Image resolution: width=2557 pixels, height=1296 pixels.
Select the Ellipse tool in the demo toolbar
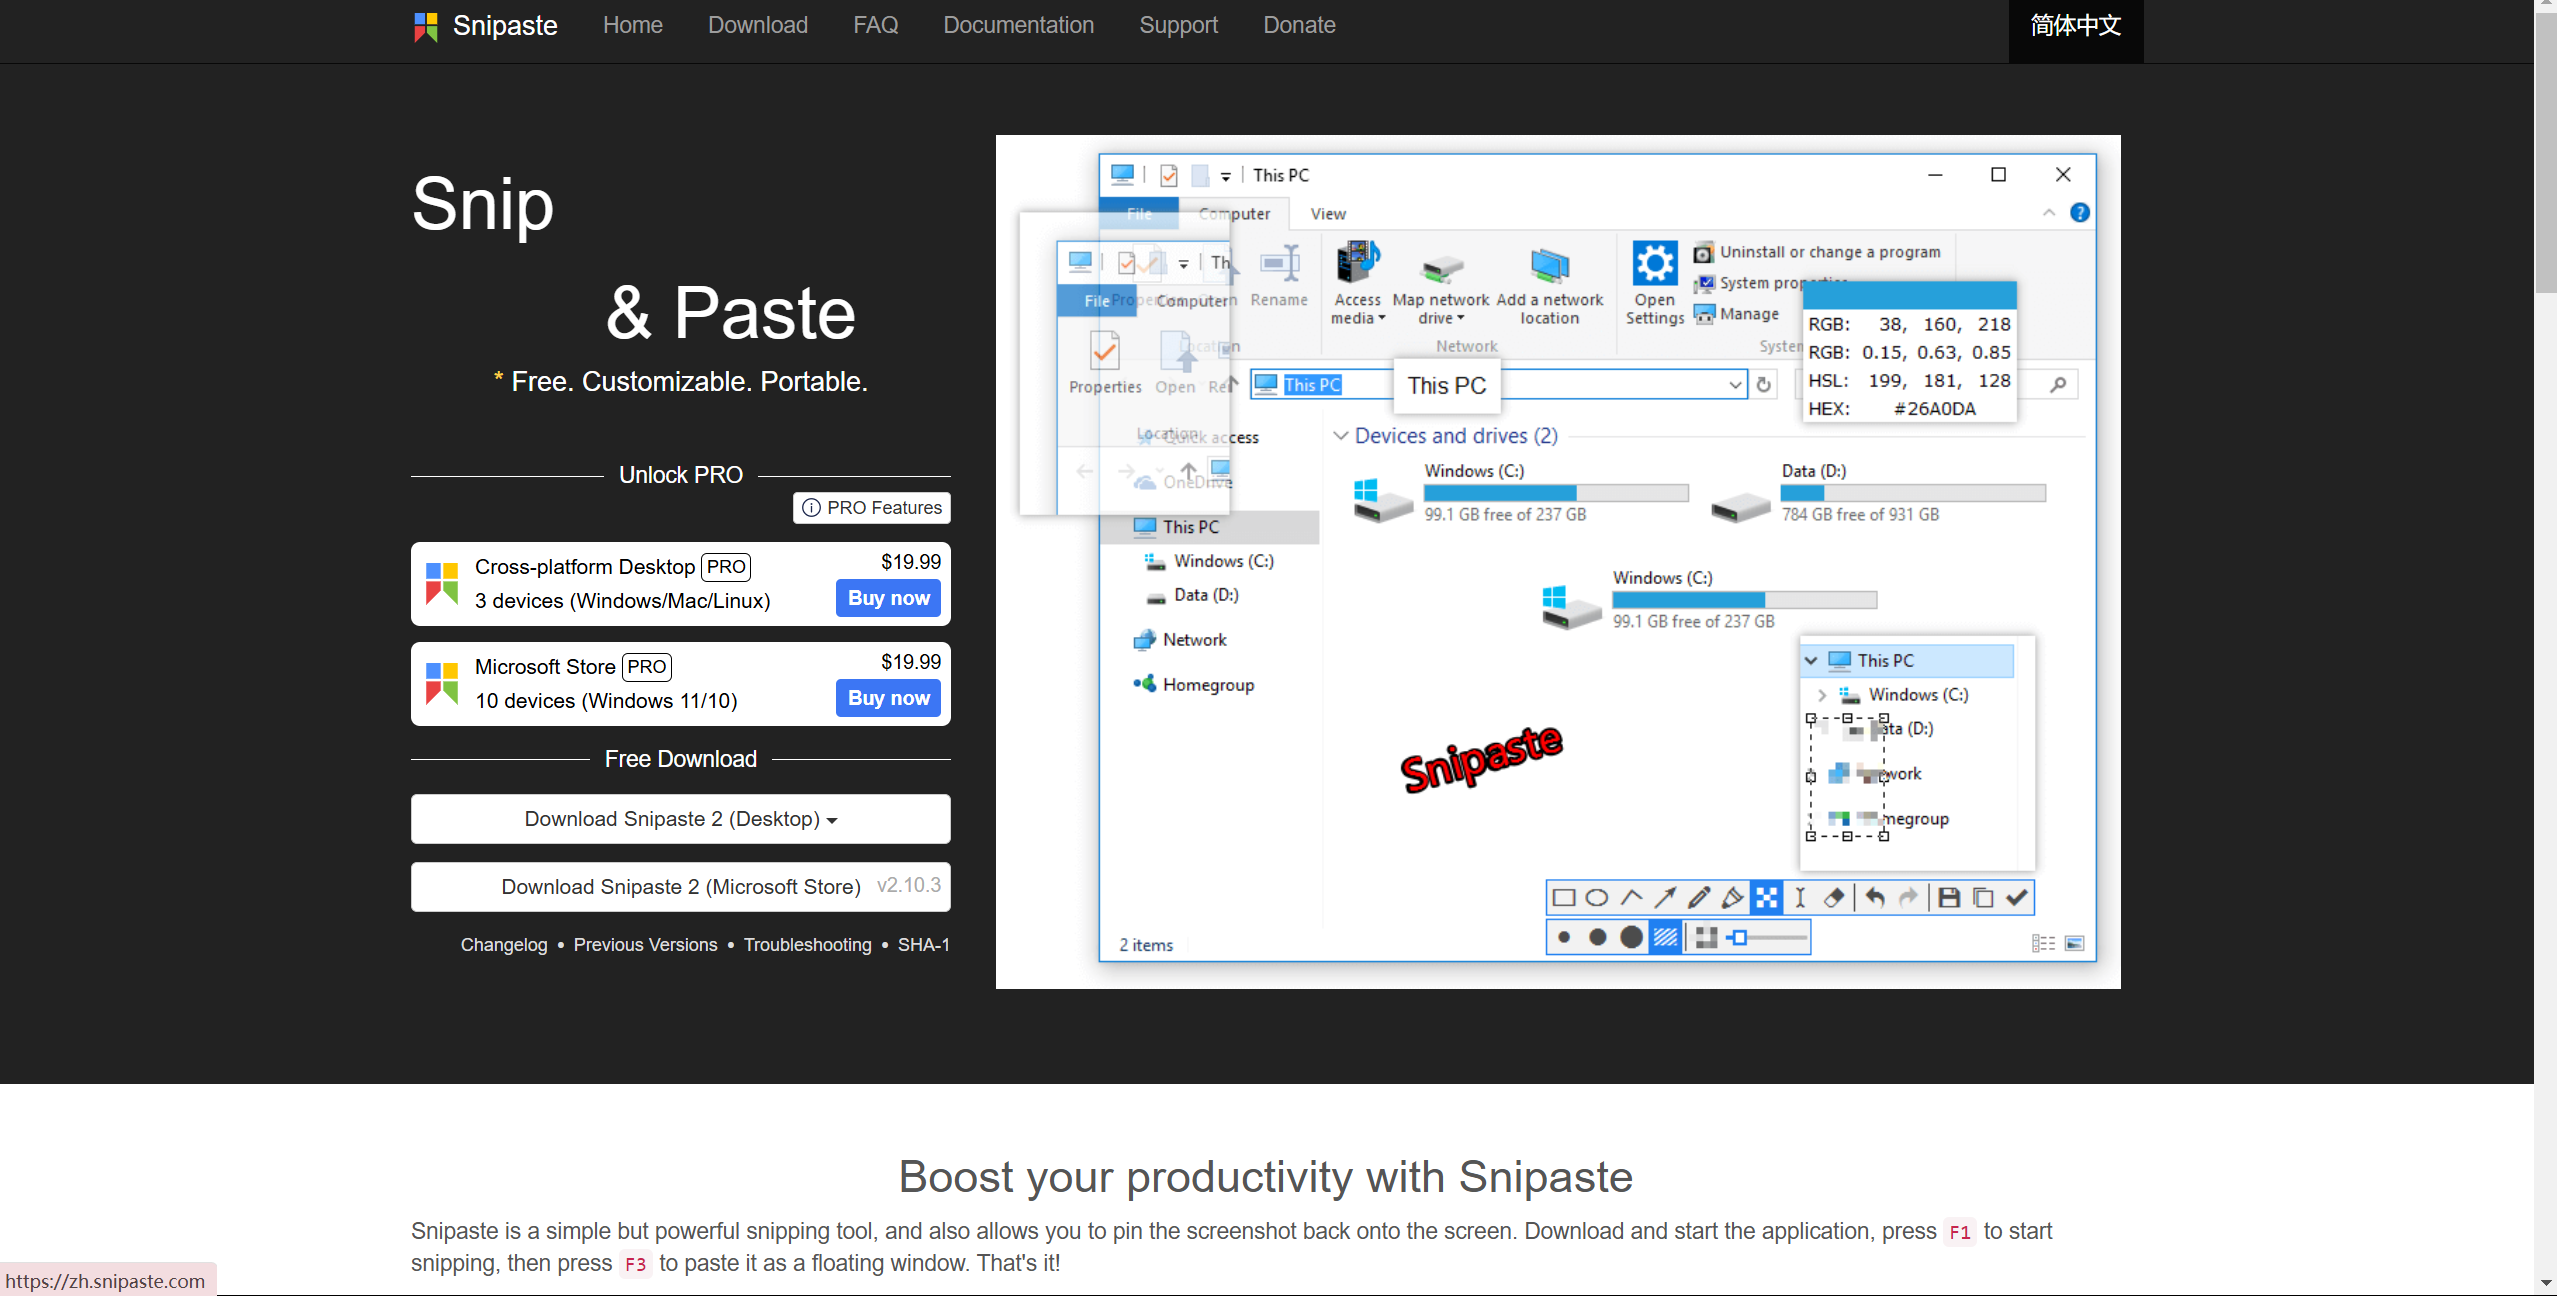click(1597, 898)
